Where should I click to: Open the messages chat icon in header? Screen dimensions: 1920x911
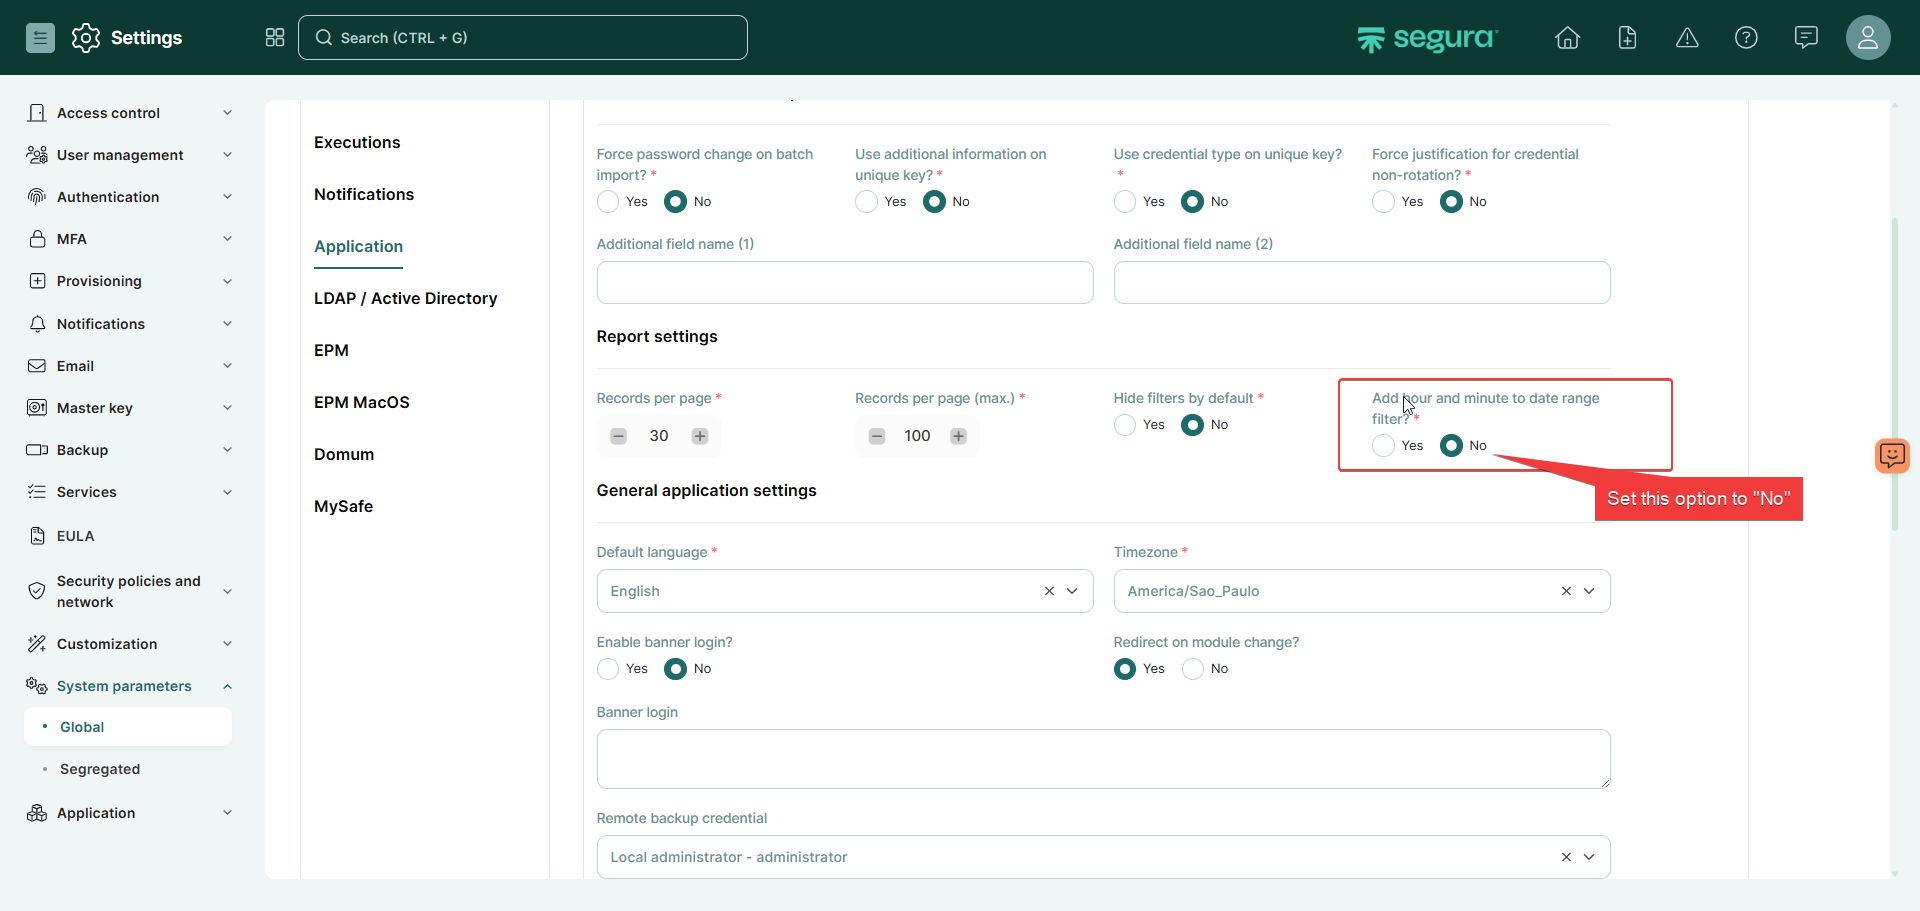point(1806,38)
